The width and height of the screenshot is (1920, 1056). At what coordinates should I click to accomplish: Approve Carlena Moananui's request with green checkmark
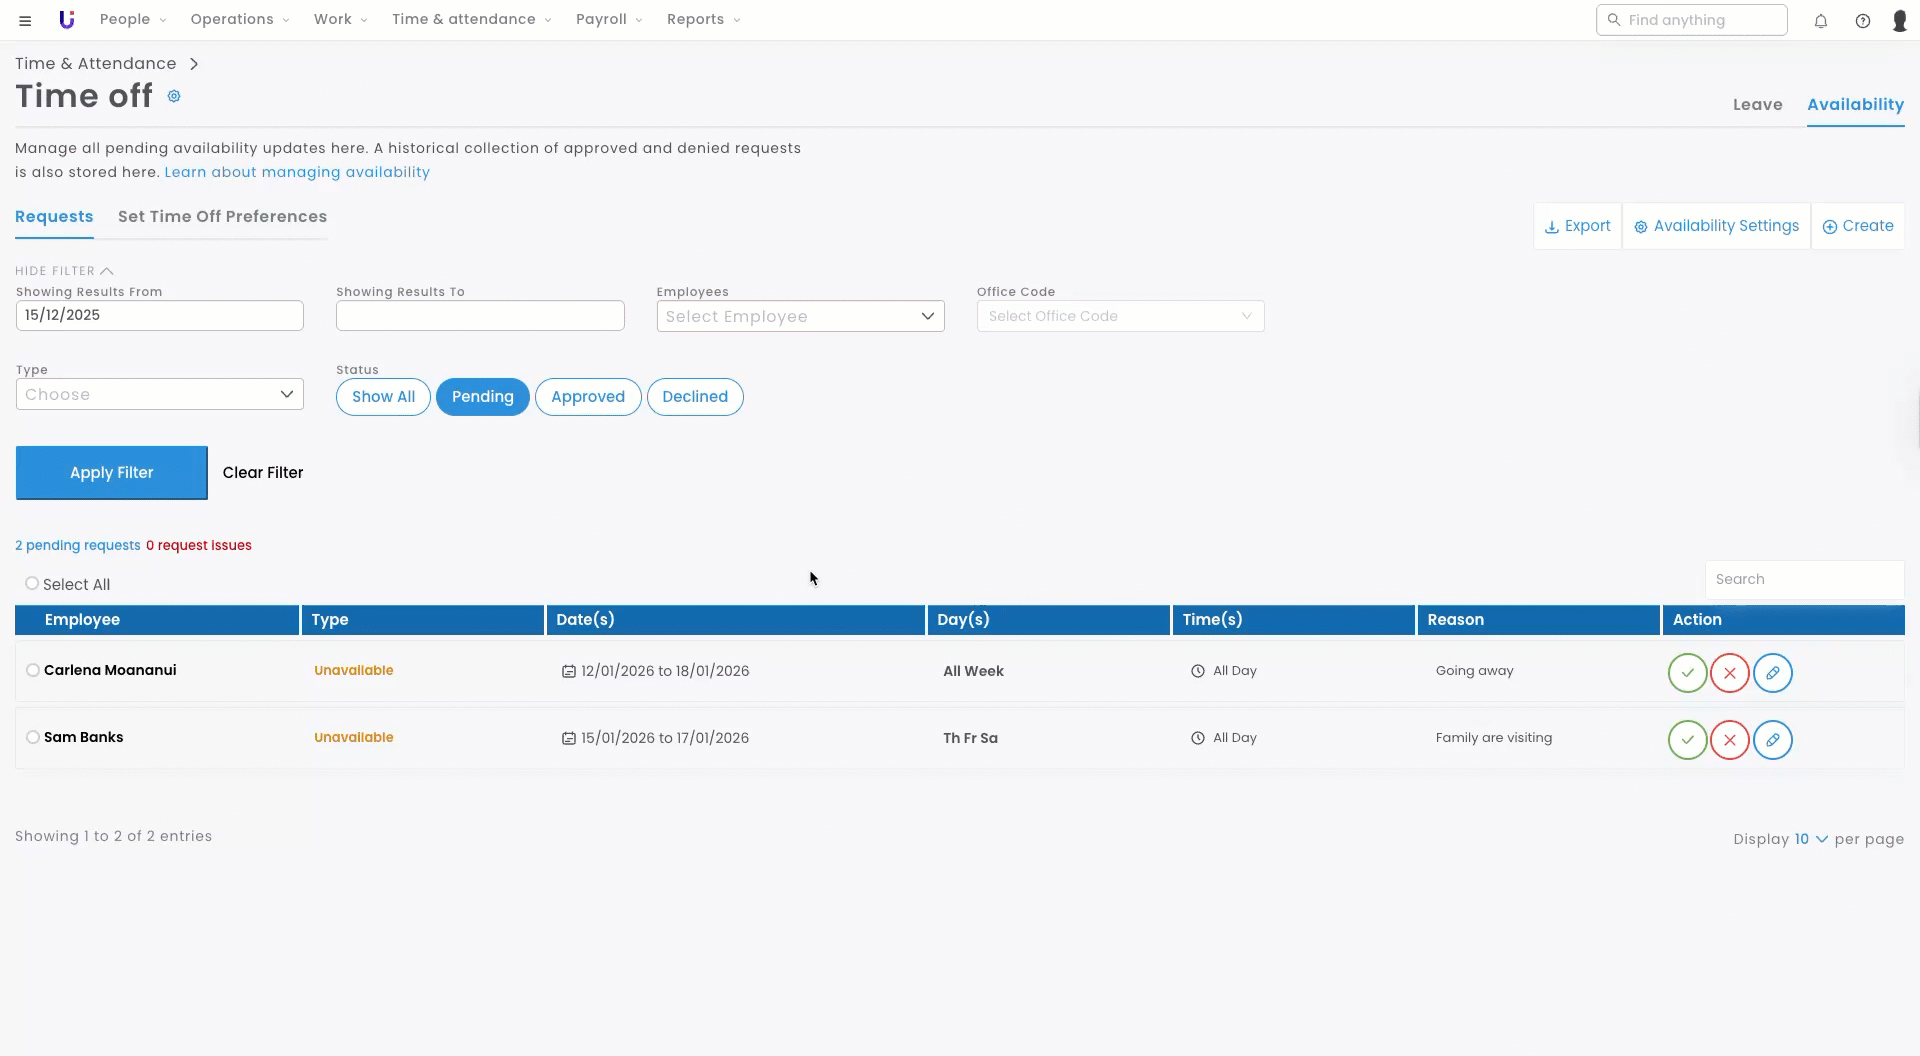[1687, 673]
